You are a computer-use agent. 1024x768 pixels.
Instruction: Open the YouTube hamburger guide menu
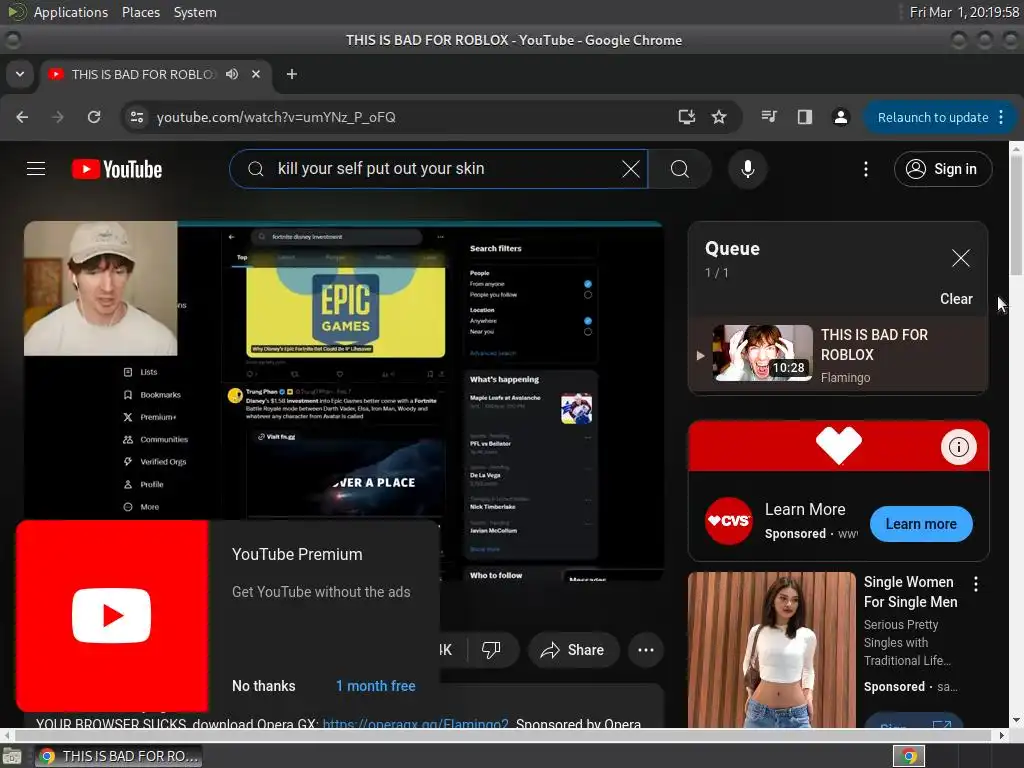pyautogui.click(x=36, y=169)
